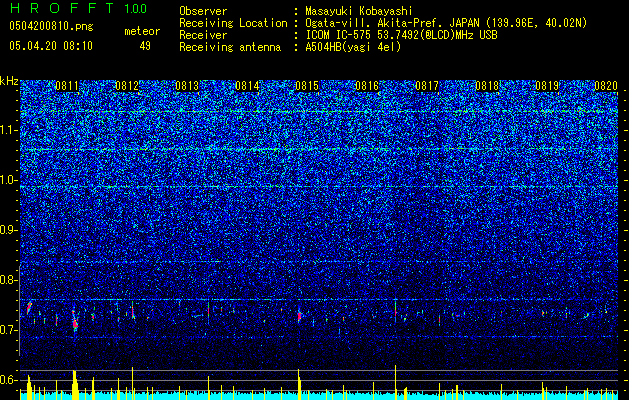
Task: Click the observer name Masayuki Kobayashi
Action: [359, 11]
